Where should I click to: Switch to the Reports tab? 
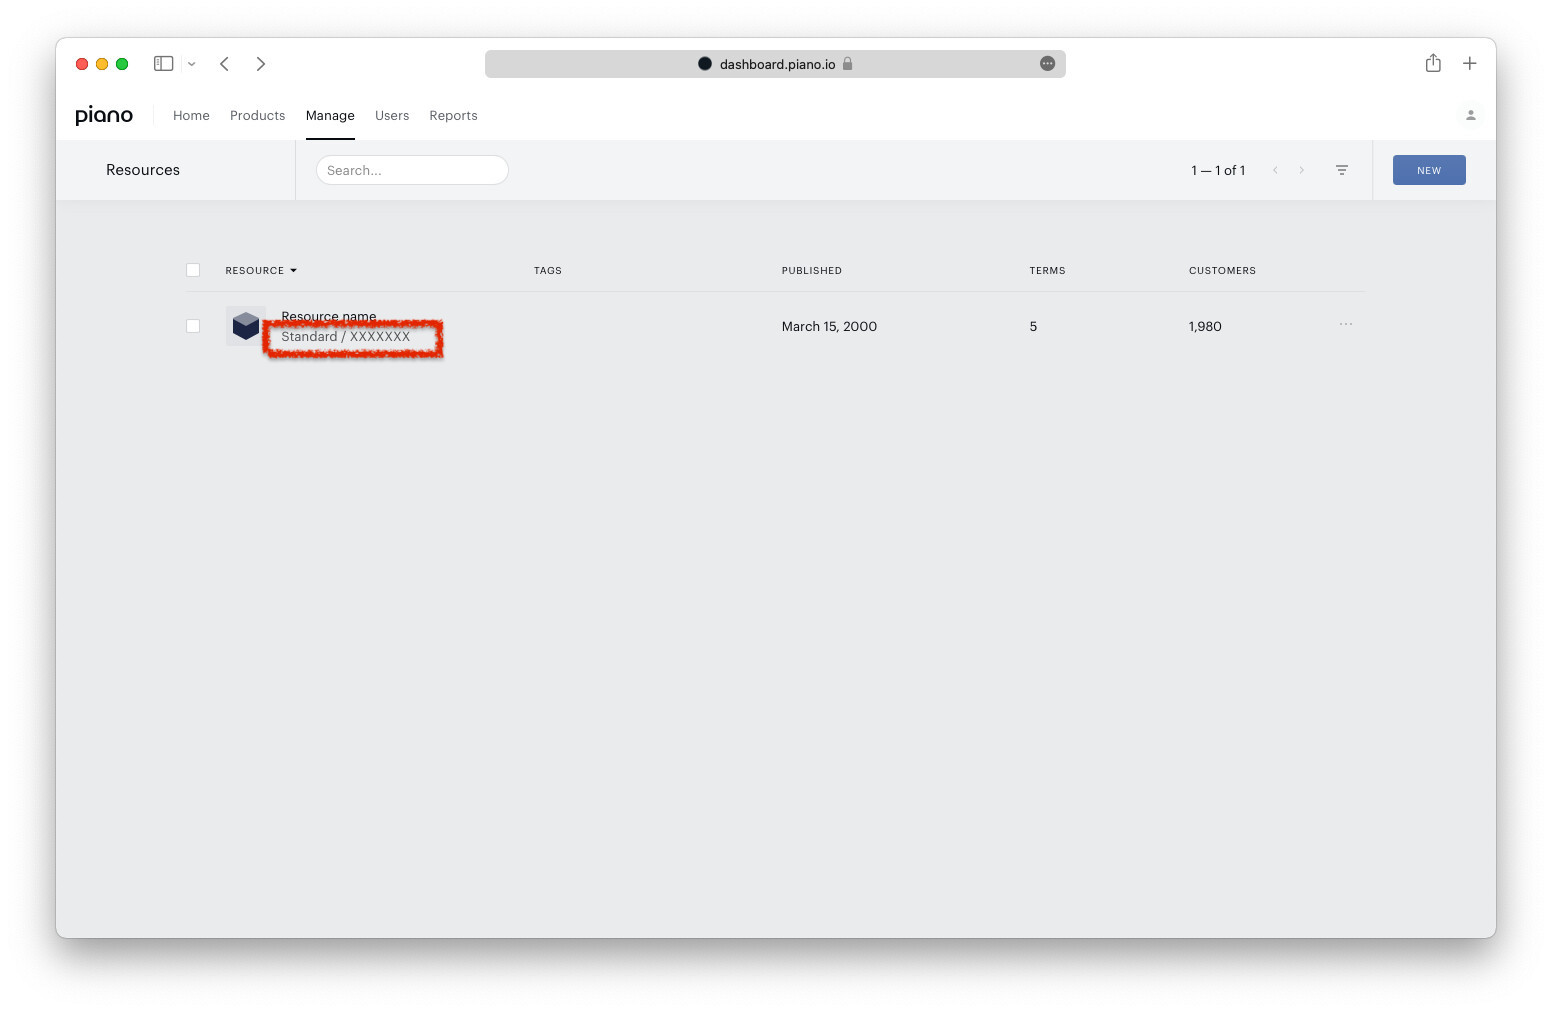pyautogui.click(x=453, y=115)
